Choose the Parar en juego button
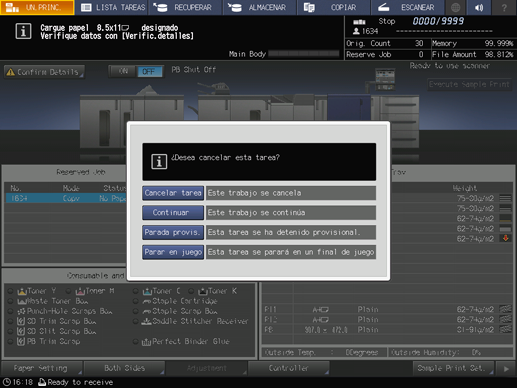The image size is (517, 388). click(x=173, y=252)
